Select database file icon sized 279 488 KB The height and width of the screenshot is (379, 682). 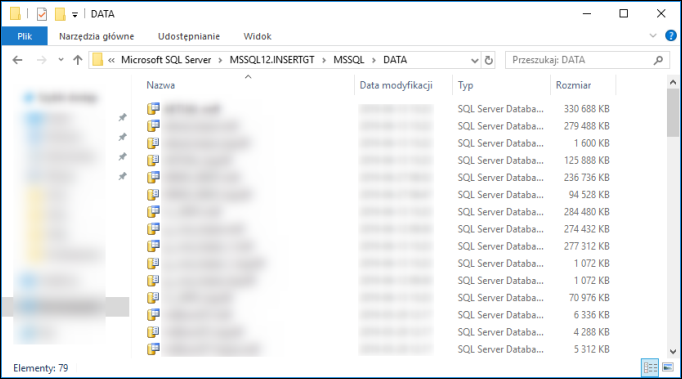pos(153,126)
